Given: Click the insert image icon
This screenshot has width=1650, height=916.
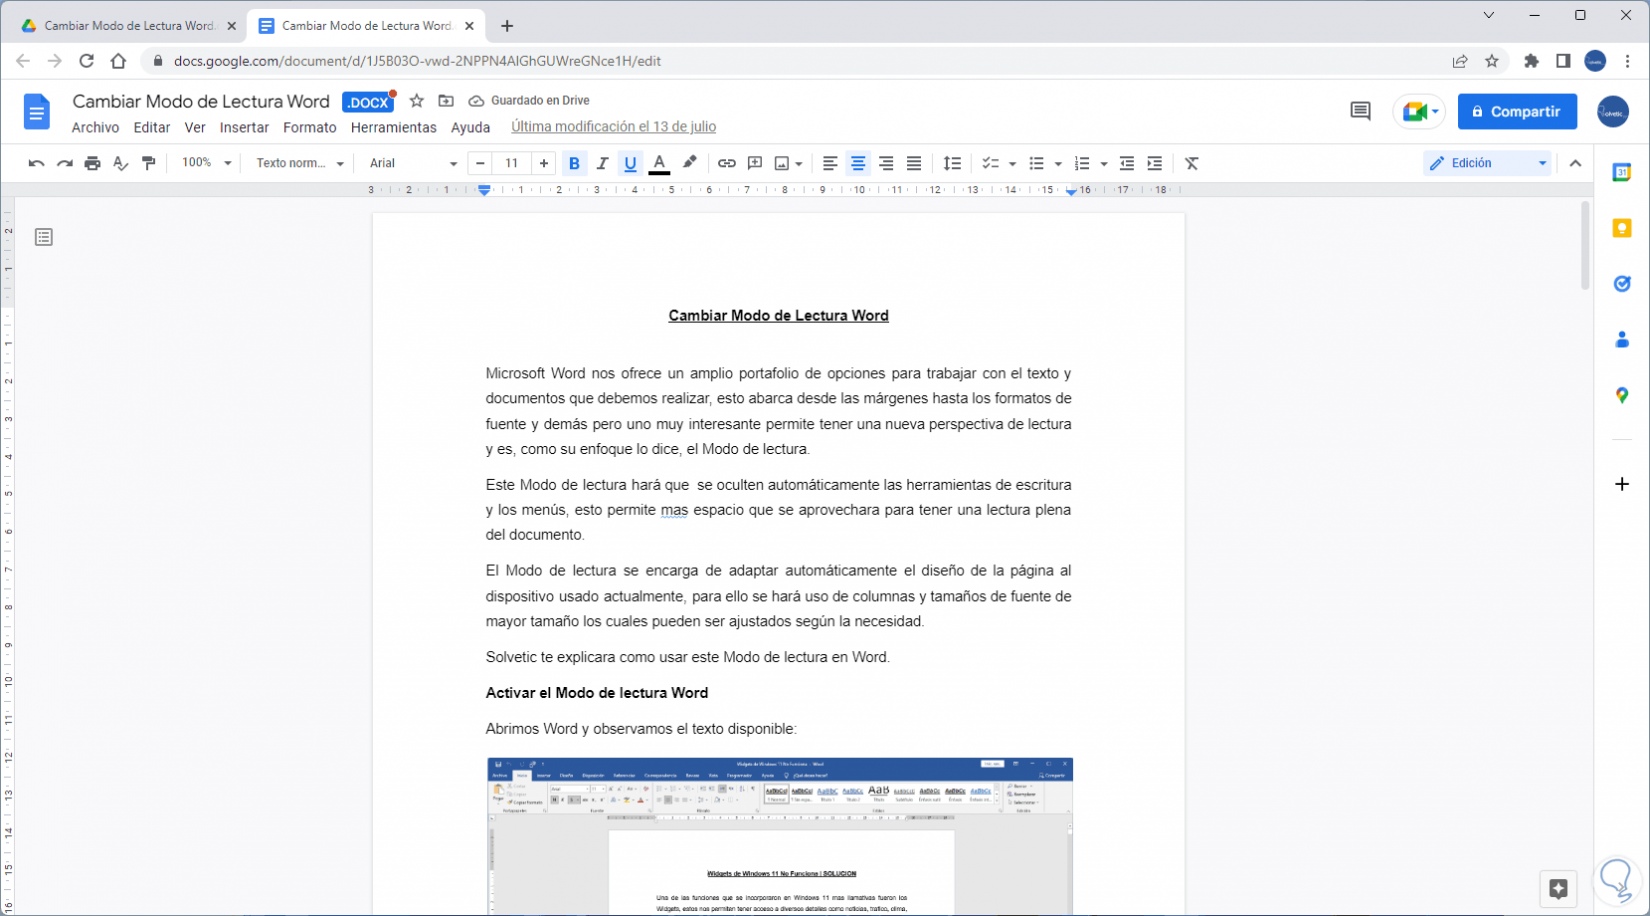Looking at the screenshot, I should (782, 163).
